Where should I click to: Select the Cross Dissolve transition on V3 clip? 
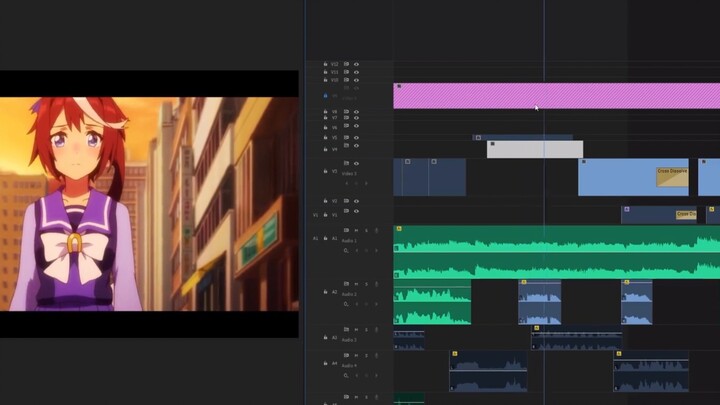[x=671, y=173]
